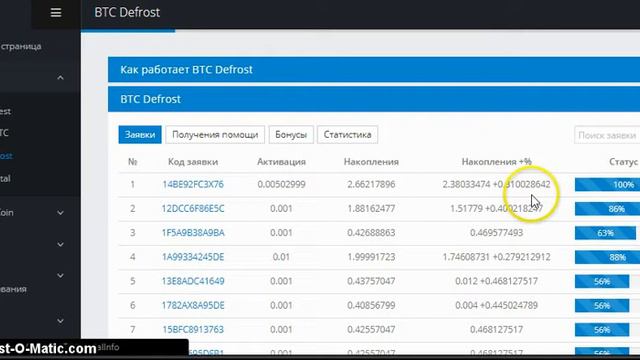Open request code 12DCC6F86E5C

coord(193,209)
